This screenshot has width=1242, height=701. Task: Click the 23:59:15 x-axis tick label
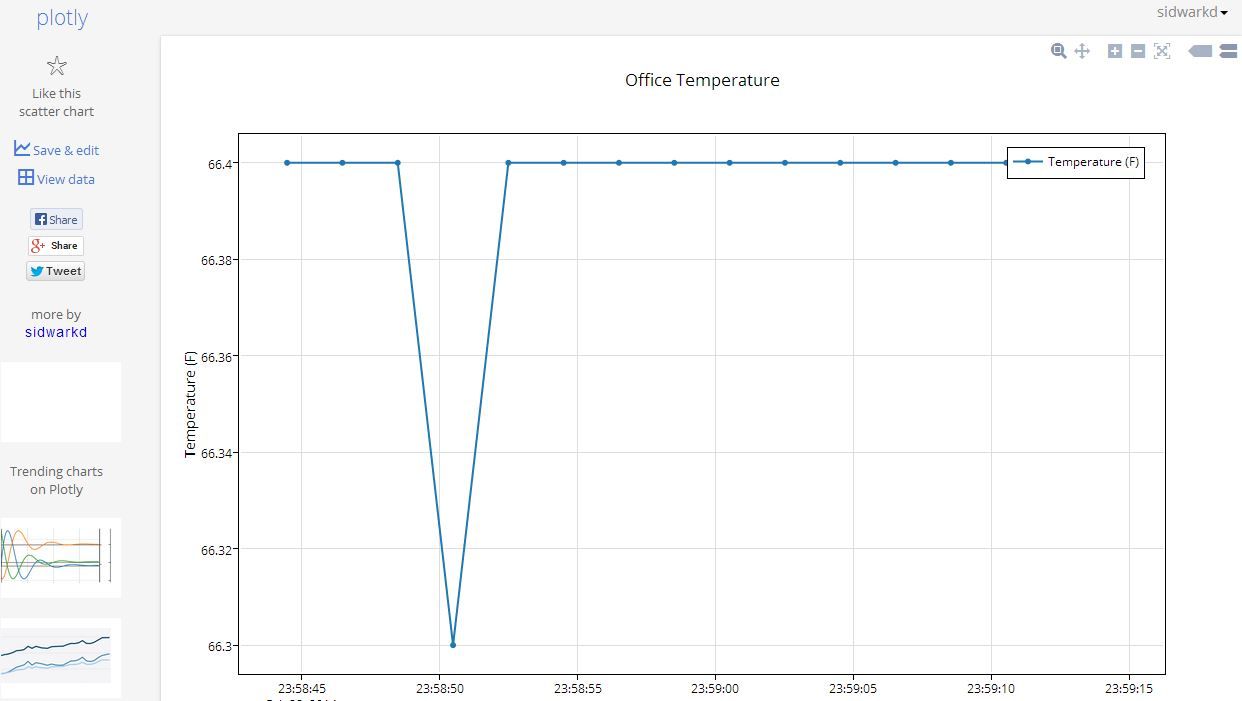pos(1129,689)
